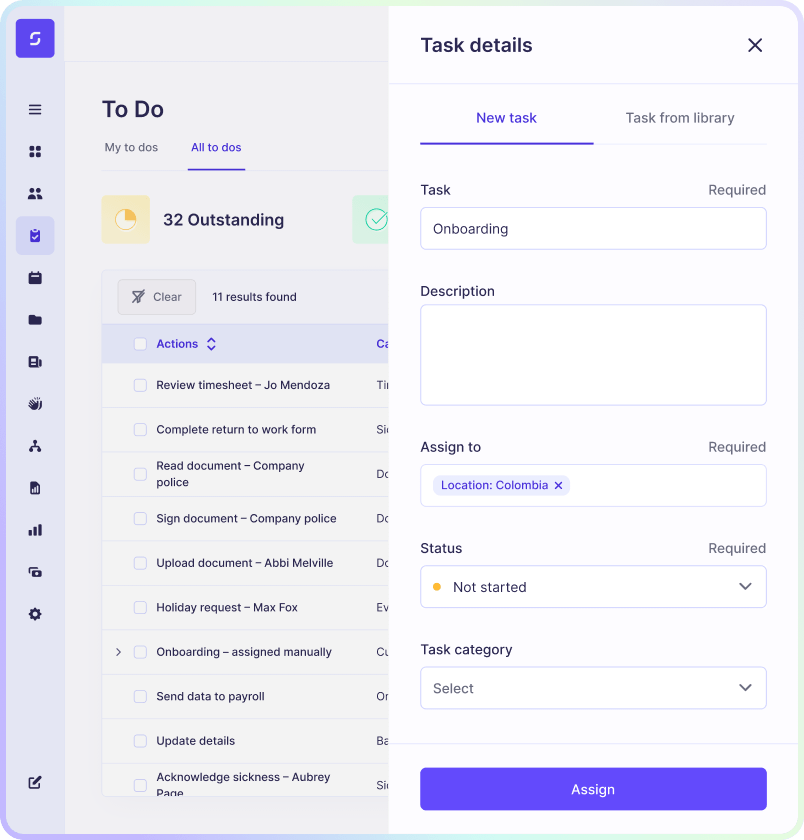Open the Status dropdown showing Not started

pyautogui.click(x=593, y=587)
